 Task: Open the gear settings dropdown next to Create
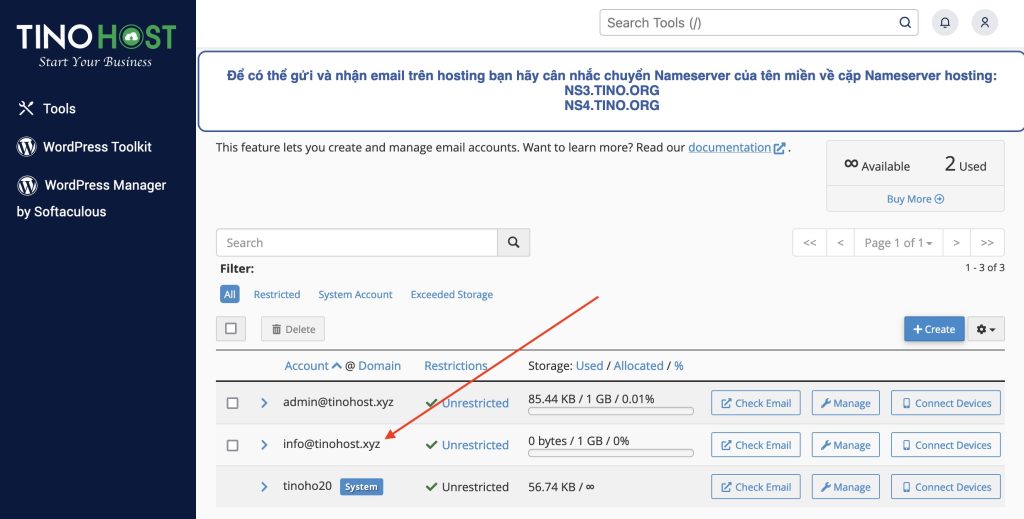pos(985,329)
